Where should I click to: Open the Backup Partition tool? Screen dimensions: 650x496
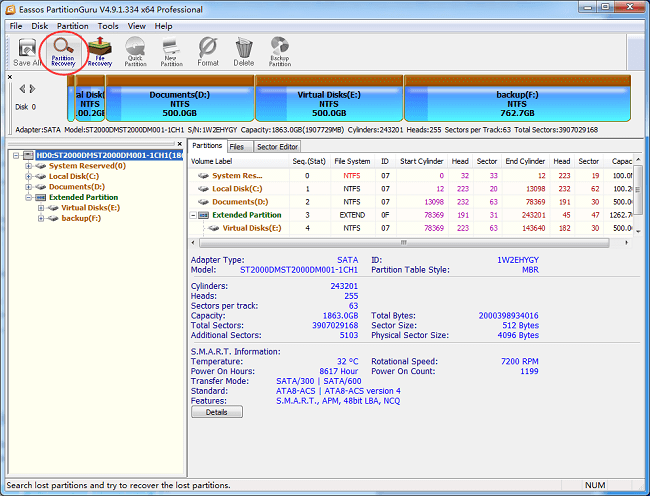[x=280, y=50]
